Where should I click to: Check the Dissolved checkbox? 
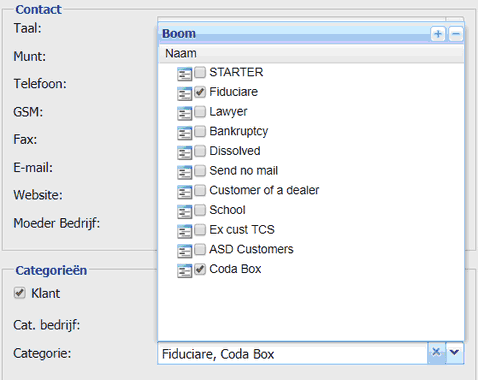(200, 151)
